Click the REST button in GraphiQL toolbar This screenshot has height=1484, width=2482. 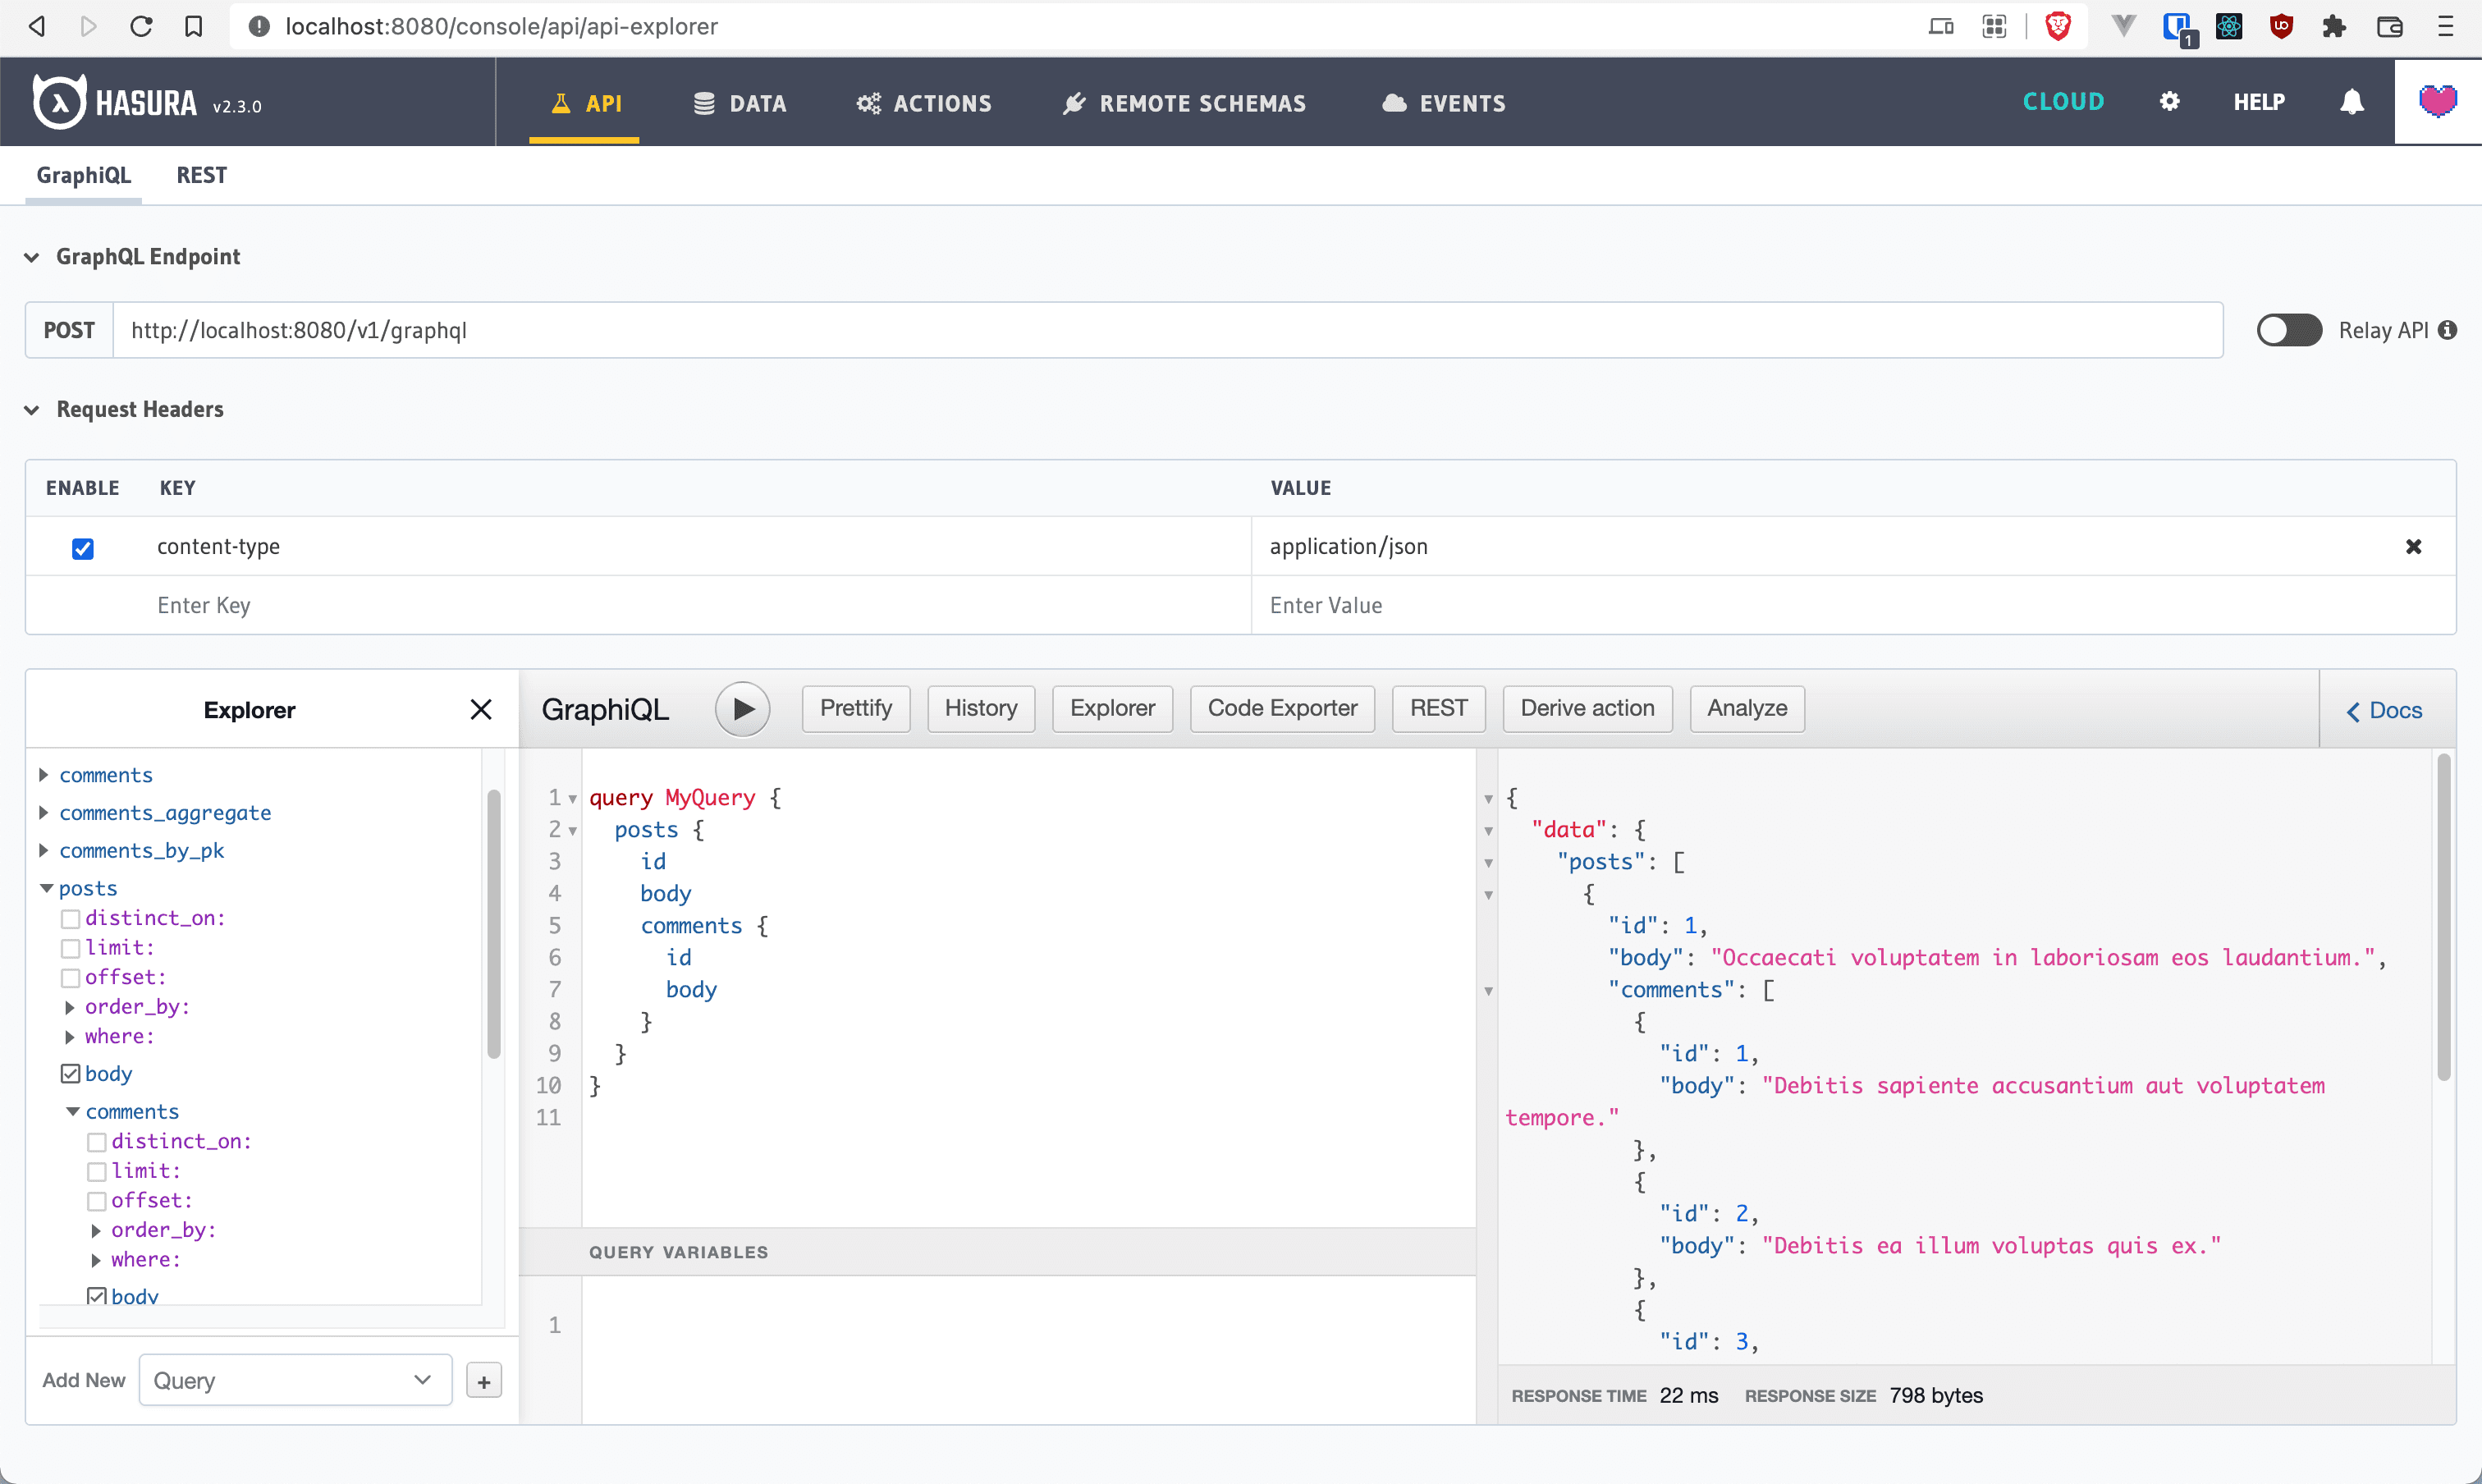coord(1438,707)
